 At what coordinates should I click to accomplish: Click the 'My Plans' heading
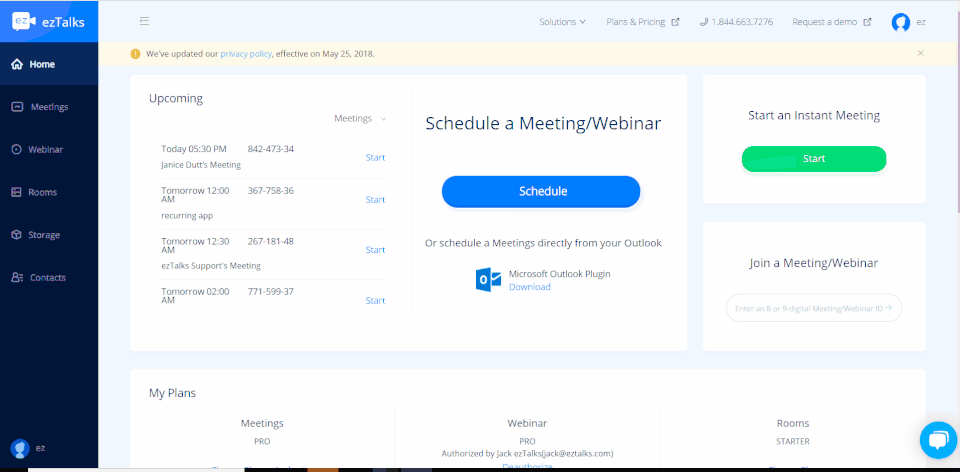173,393
